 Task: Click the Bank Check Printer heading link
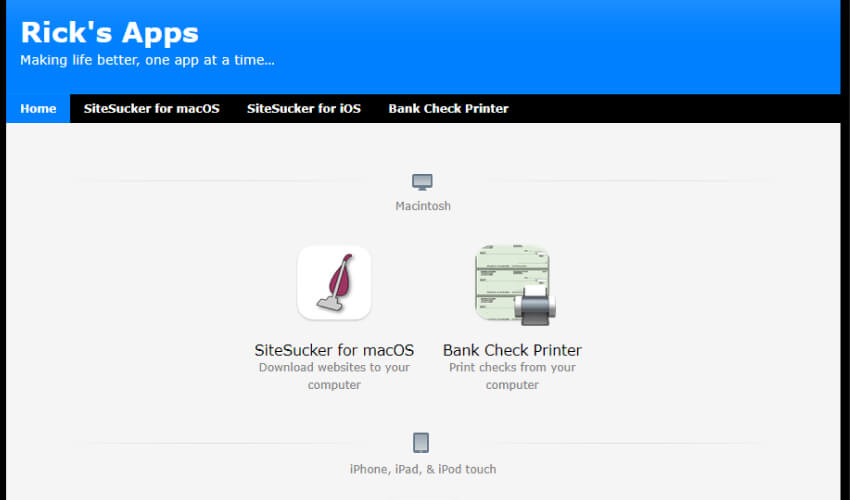click(512, 350)
